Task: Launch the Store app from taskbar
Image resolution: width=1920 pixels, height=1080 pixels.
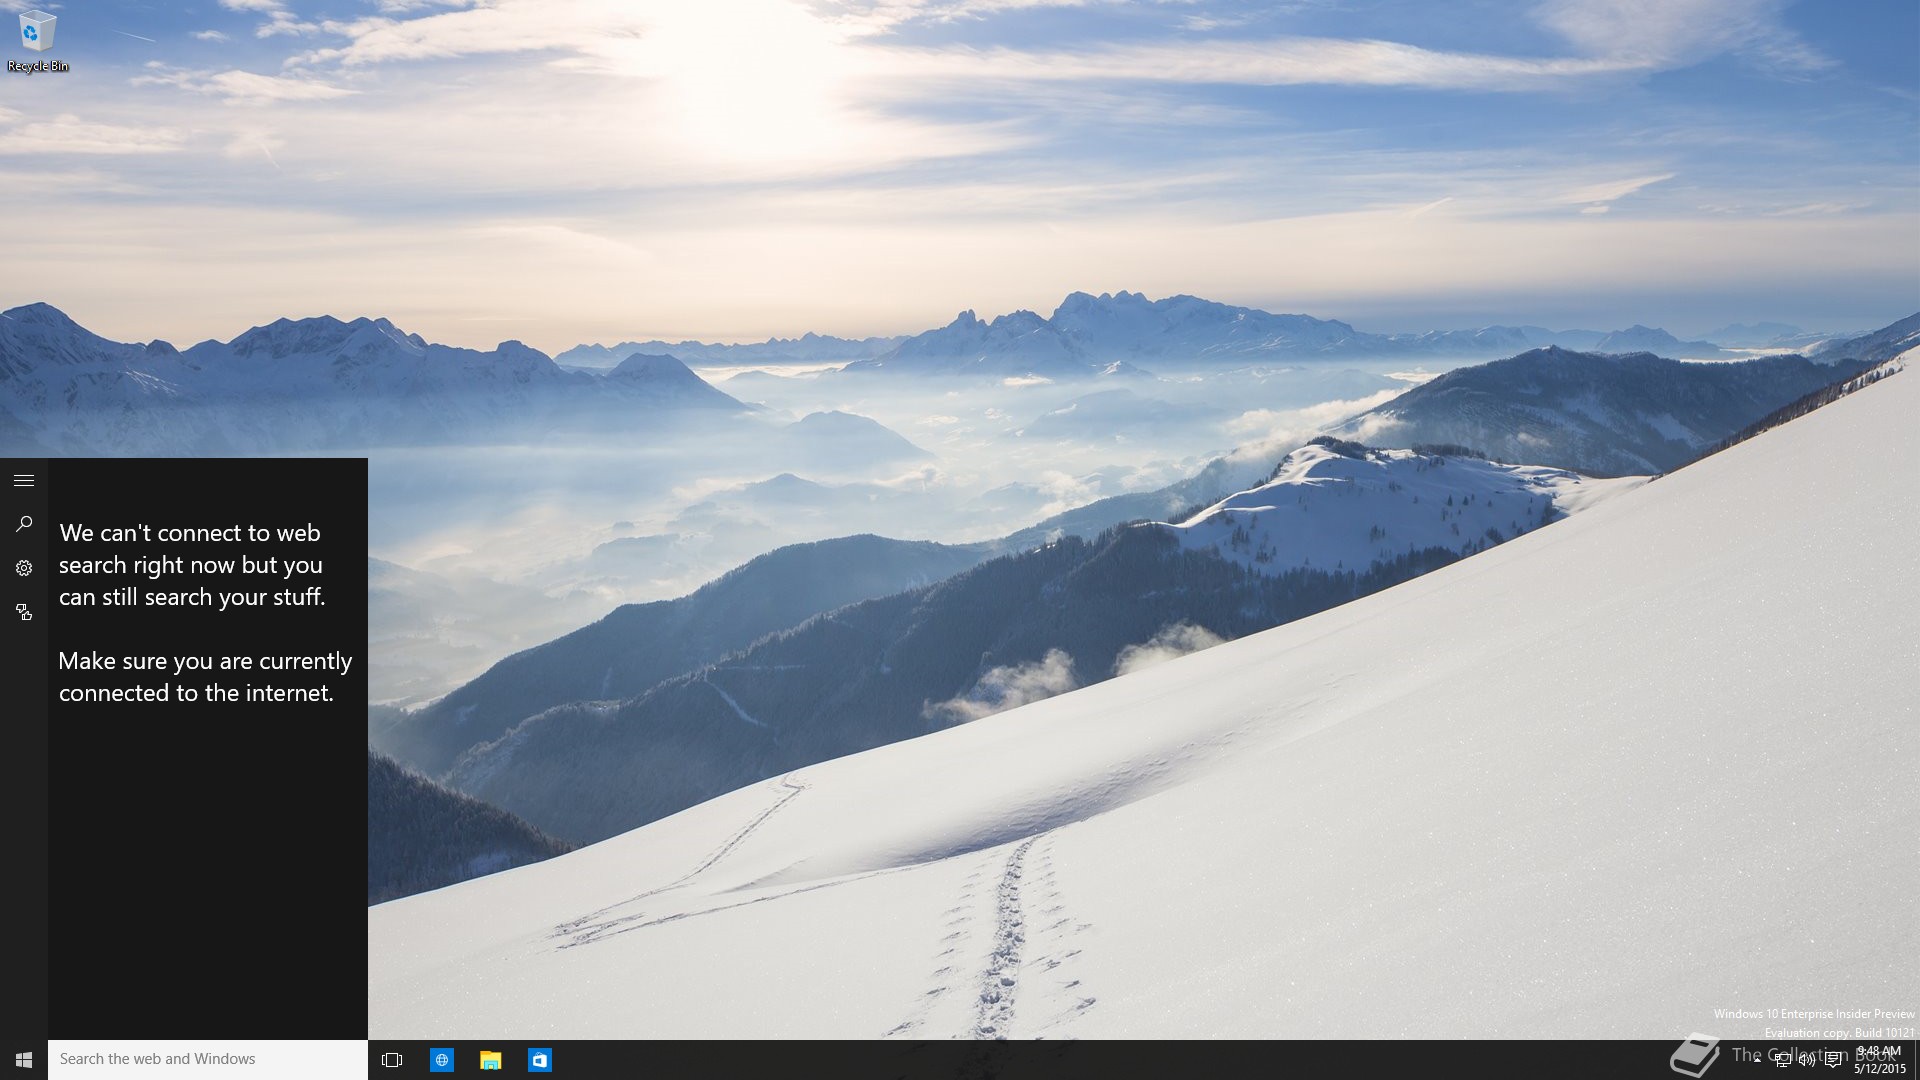Action: tap(539, 1060)
